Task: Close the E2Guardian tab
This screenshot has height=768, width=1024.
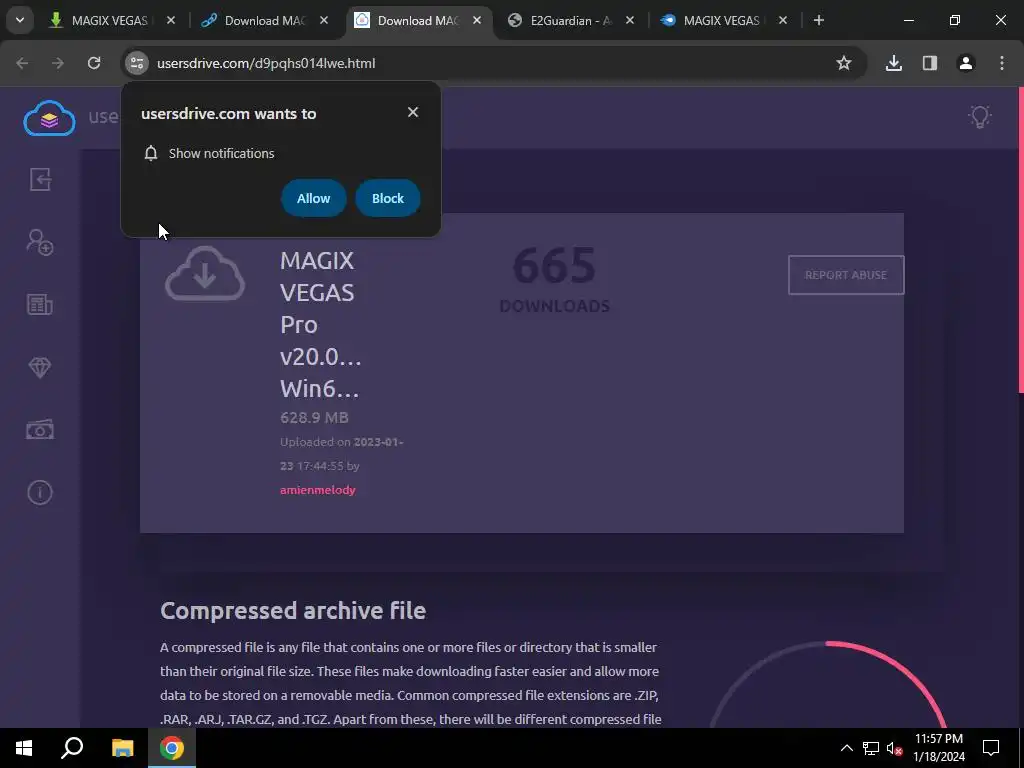Action: (630, 20)
